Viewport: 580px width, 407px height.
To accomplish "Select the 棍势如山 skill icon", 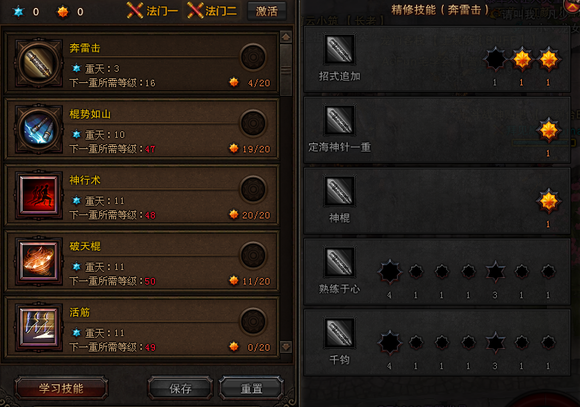I will click(x=38, y=130).
